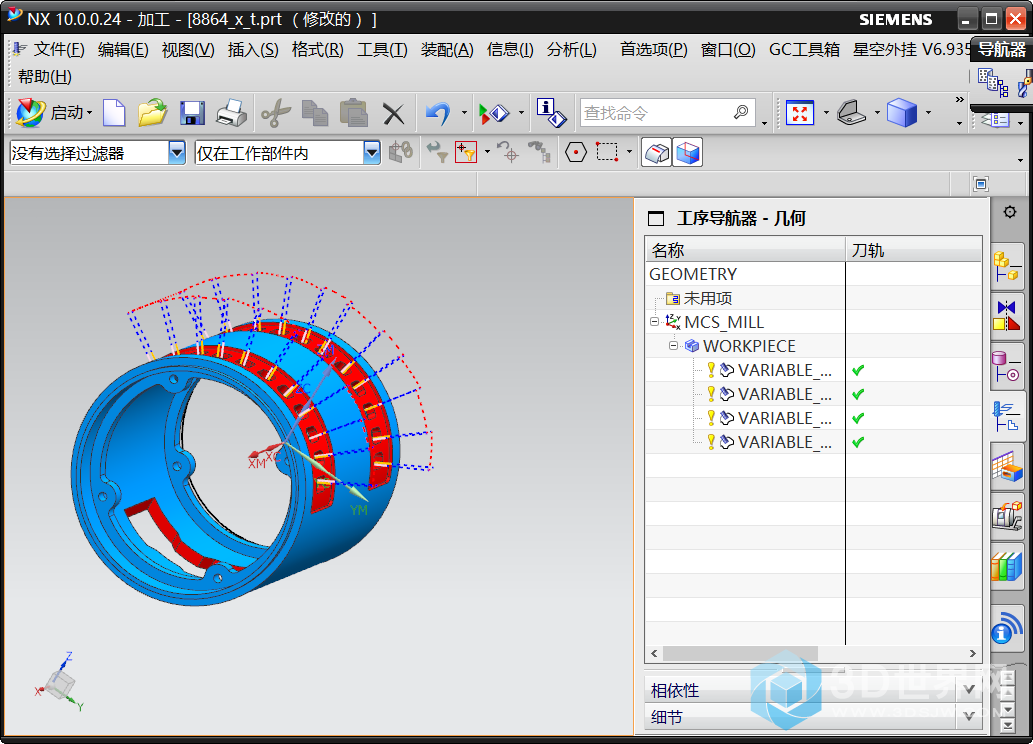Click the navigator horizontal scrollbar thumb
The height and width of the screenshot is (744, 1033).
click(740, 653)
